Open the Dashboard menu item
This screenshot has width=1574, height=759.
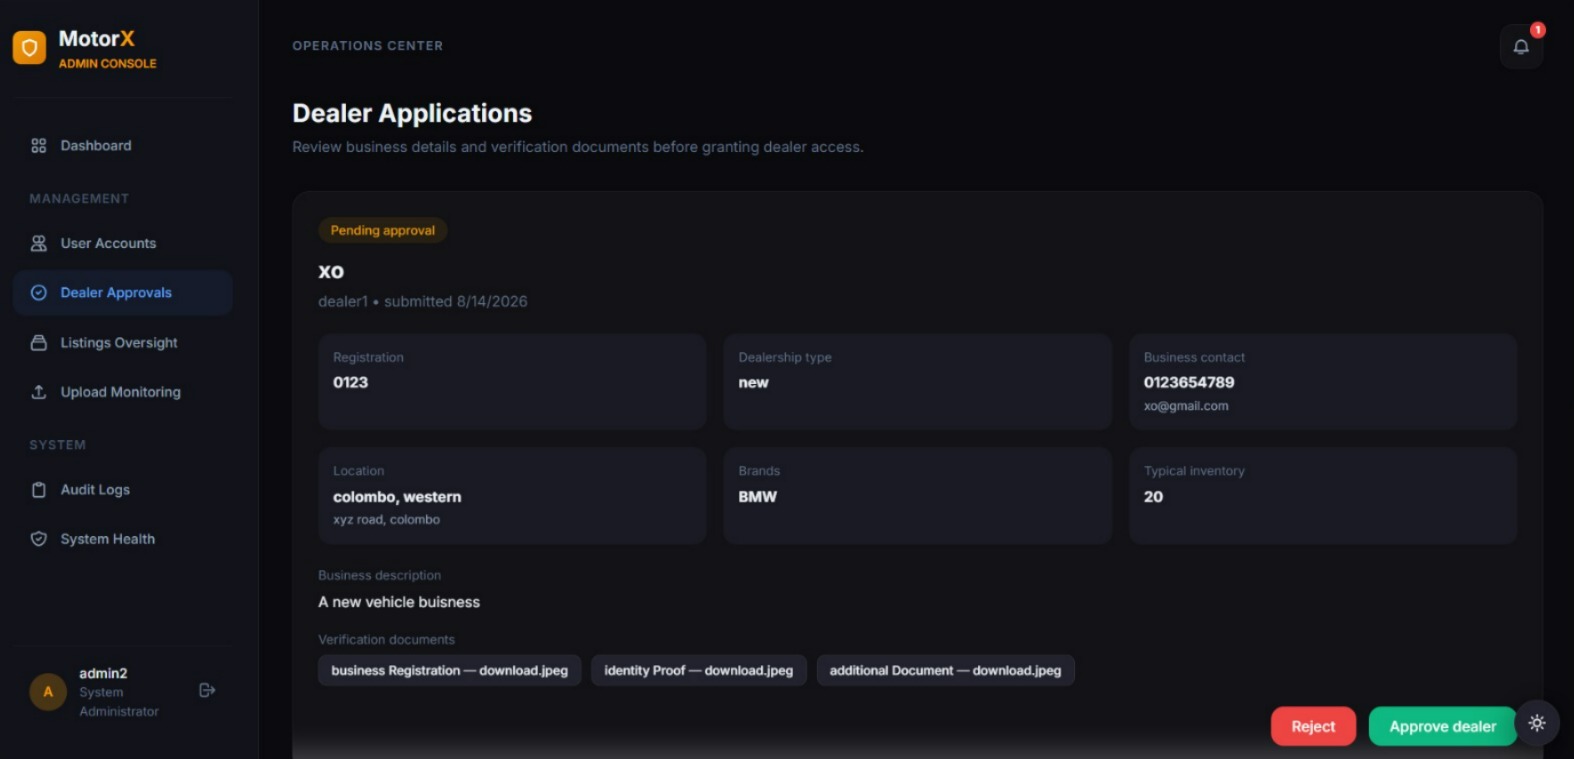coord(123,146)
